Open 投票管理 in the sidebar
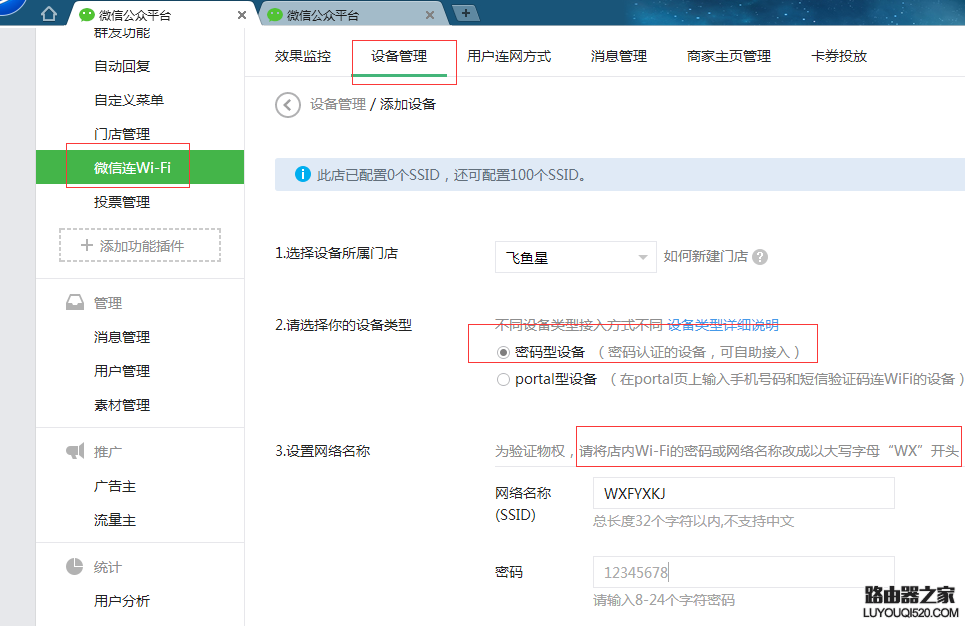This screenshot has height=626, width=965. pos(122,202)
